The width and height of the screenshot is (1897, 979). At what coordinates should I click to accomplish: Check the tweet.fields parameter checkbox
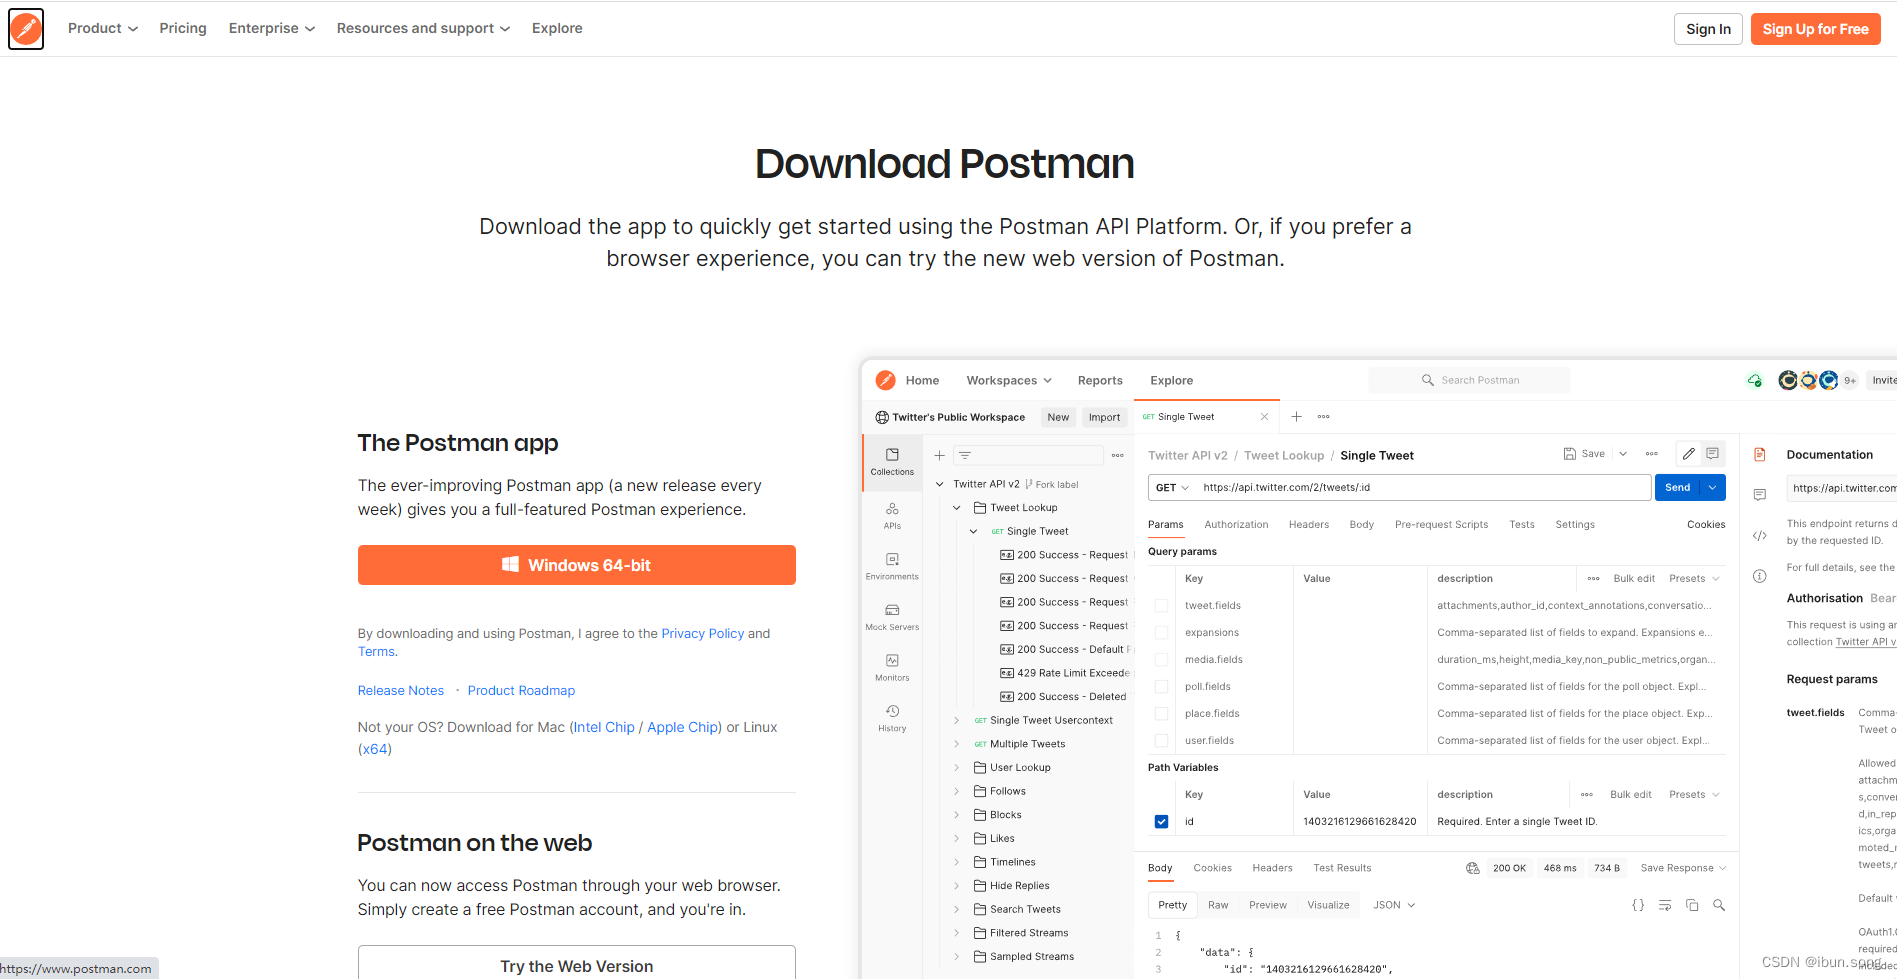click(x=1161, y=606)
